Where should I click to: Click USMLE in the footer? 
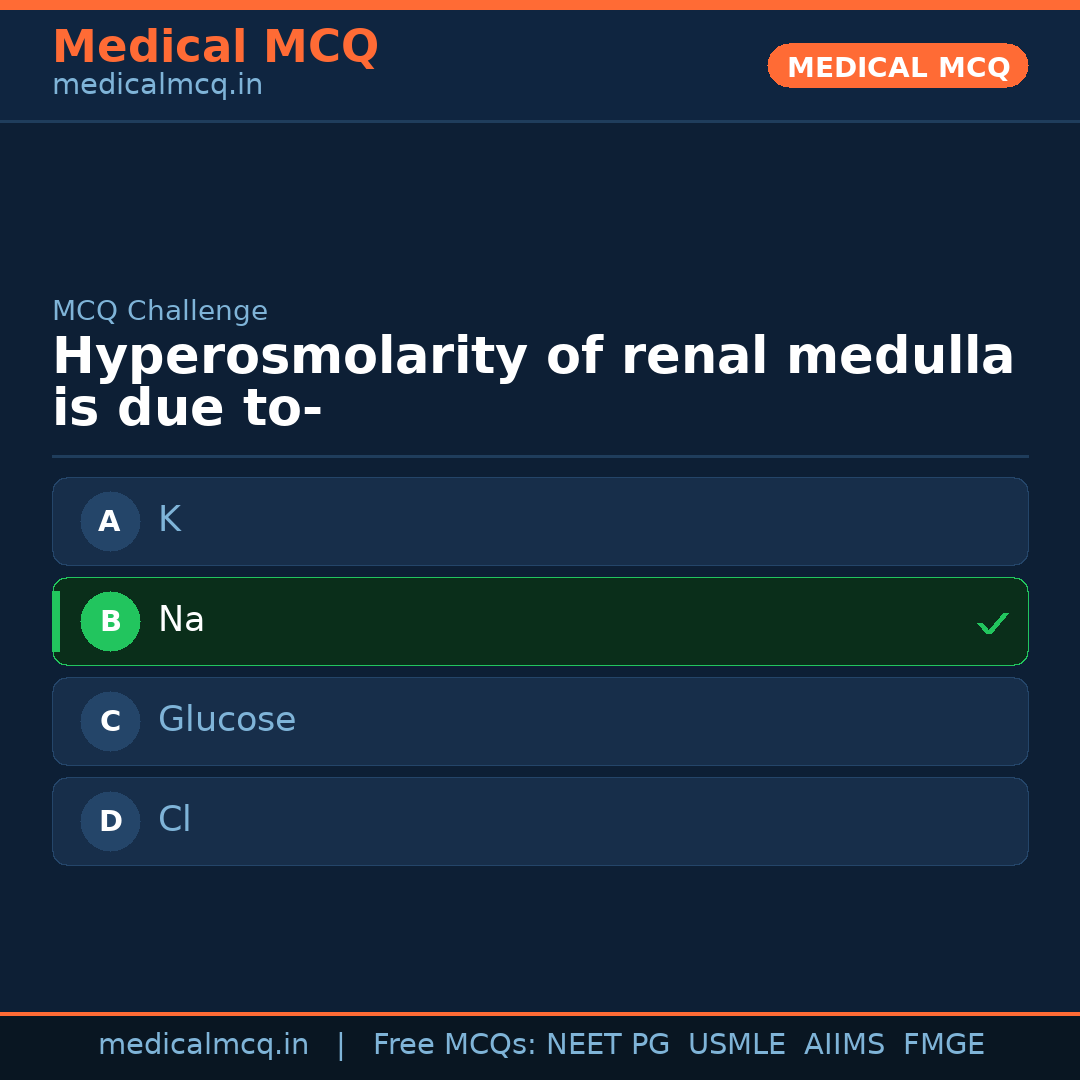[x=736, y=1045]
